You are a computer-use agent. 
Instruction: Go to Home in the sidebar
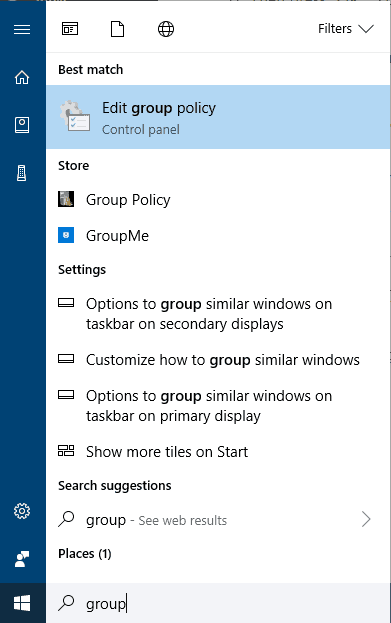(x=22, y=77)
